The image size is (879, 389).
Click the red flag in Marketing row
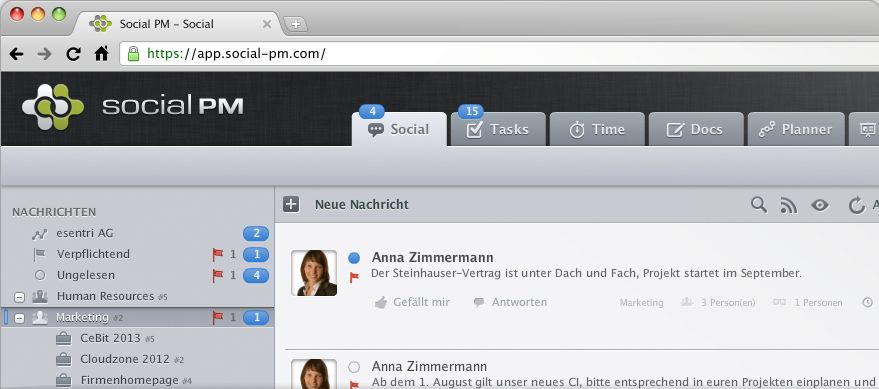[x=218, y=317]
